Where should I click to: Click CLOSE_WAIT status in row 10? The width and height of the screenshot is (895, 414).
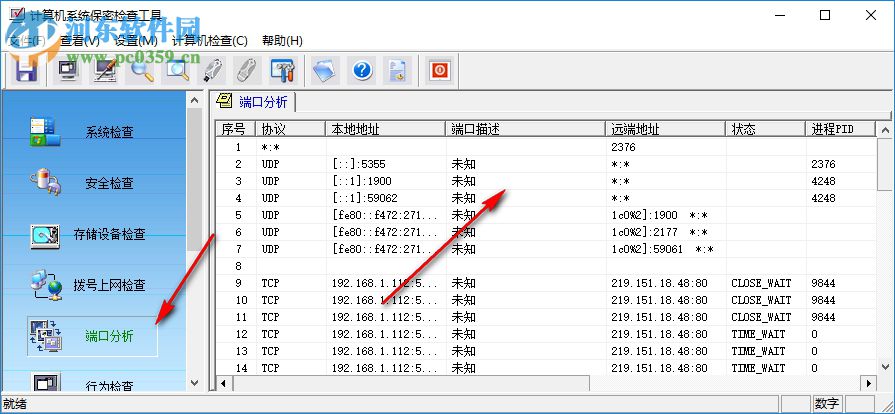point(761,300)
